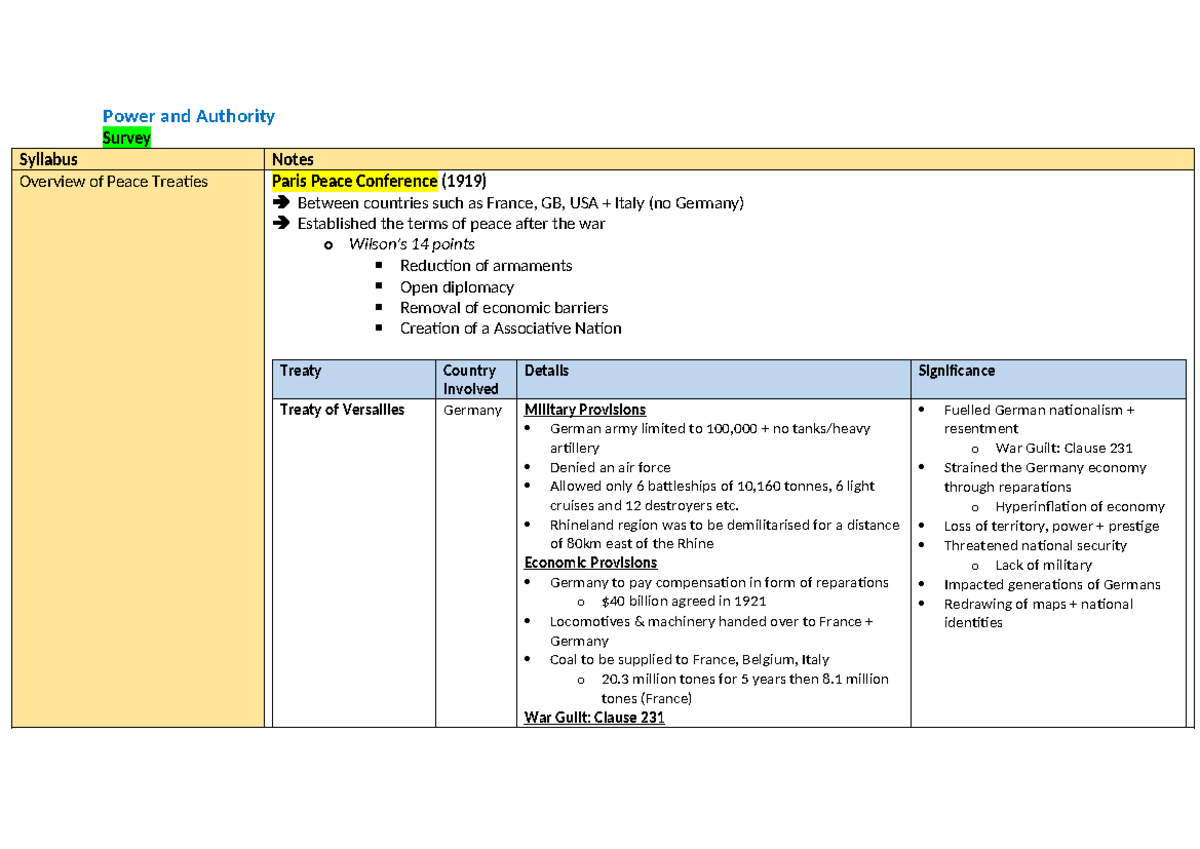Click '20.3 million tones for 5 years' sub-bullet
The height and width of the screenshot is (849, 1200).
point(745,689)
